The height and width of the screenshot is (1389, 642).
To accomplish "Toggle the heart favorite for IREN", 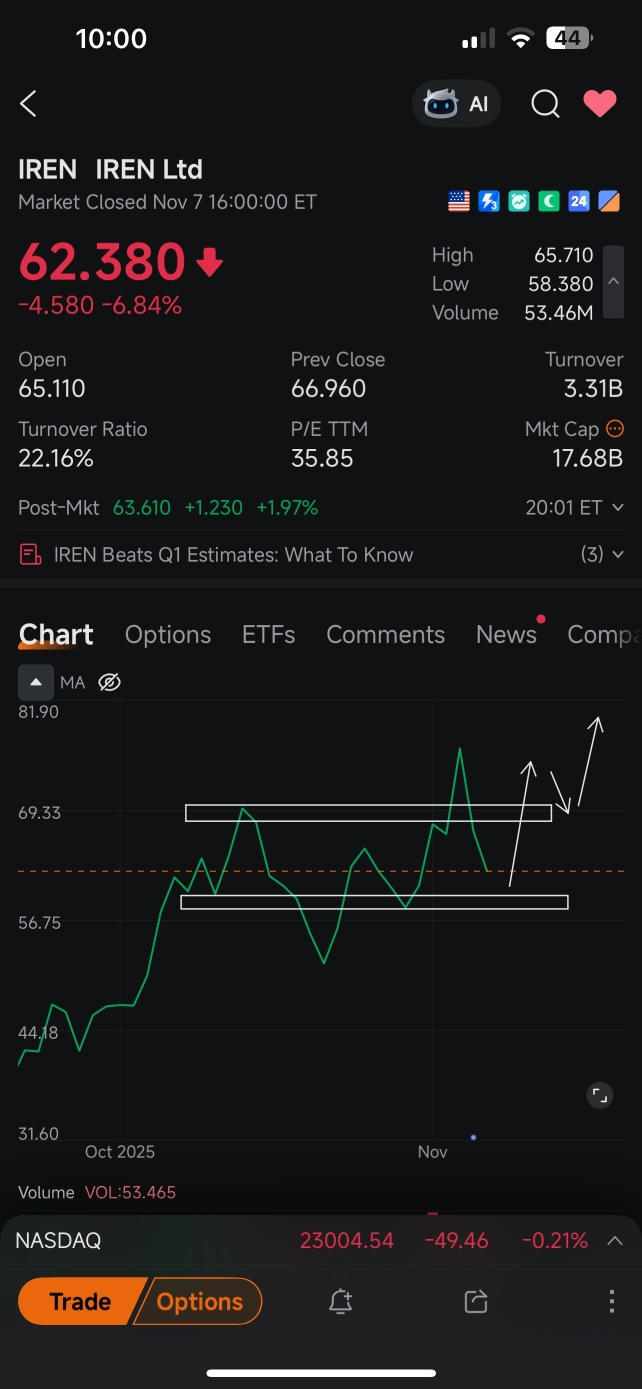I will coord(600,104).
